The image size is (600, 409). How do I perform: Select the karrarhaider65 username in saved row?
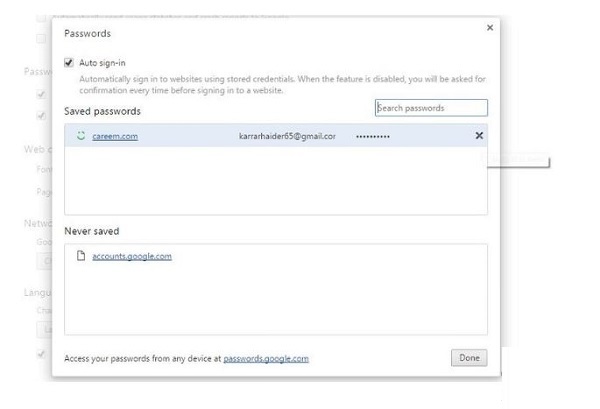(x=286, y=136)
